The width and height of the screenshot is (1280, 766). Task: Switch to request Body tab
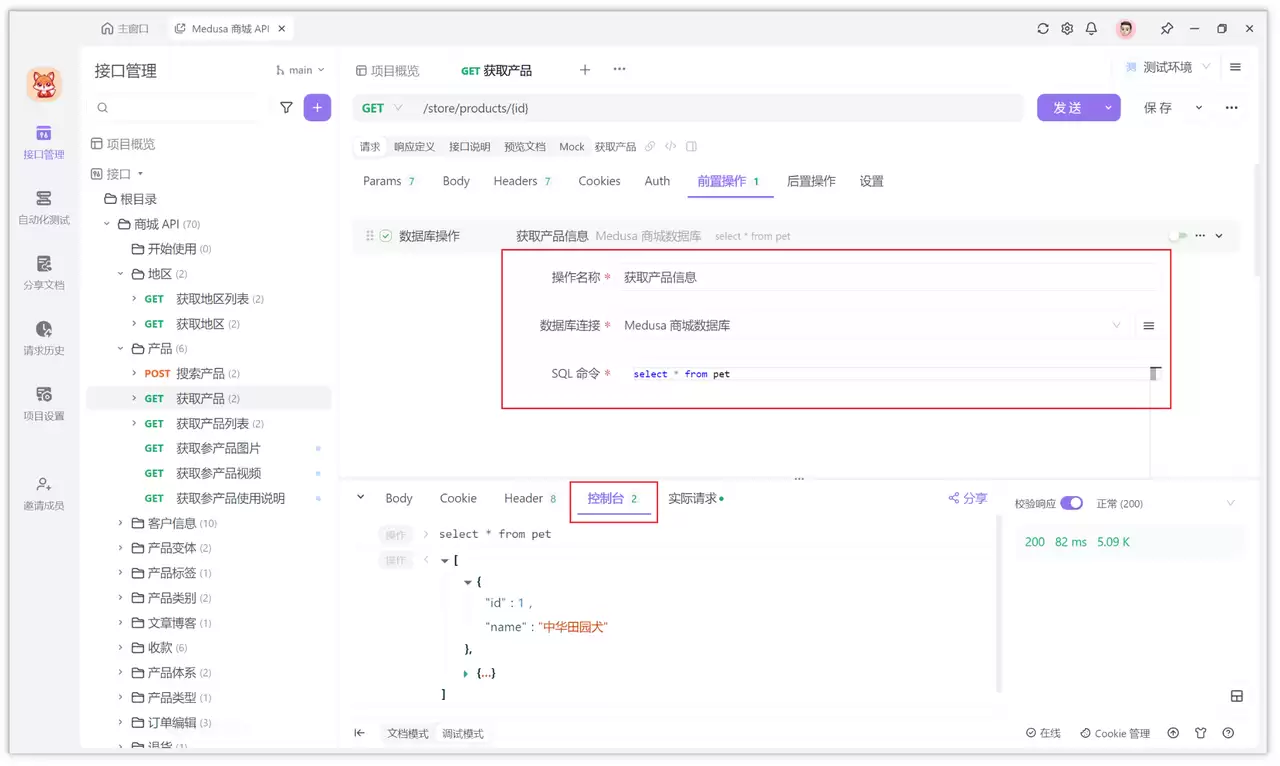coord(456,181)
